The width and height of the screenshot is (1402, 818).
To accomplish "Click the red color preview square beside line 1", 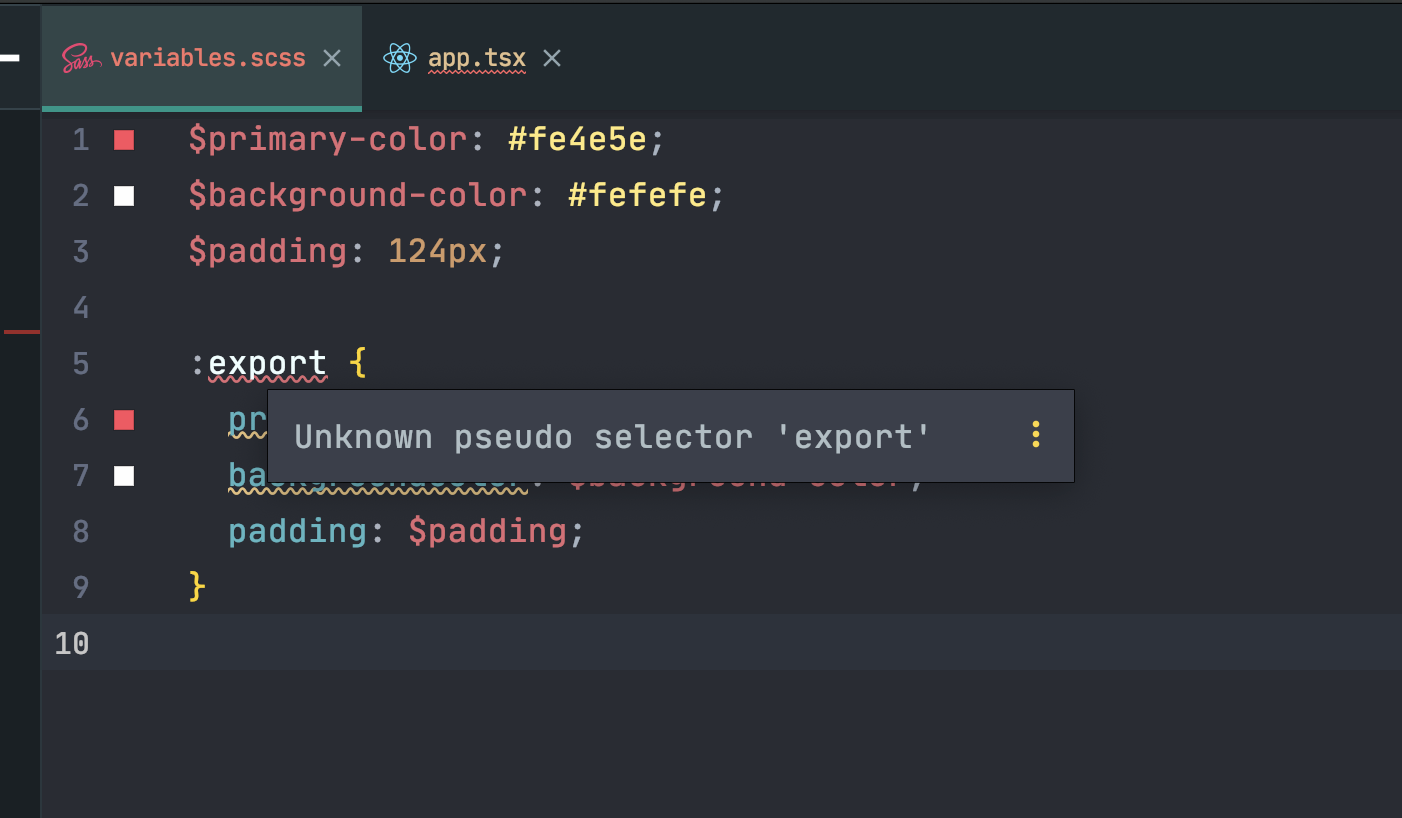I will tap(123, 140).
